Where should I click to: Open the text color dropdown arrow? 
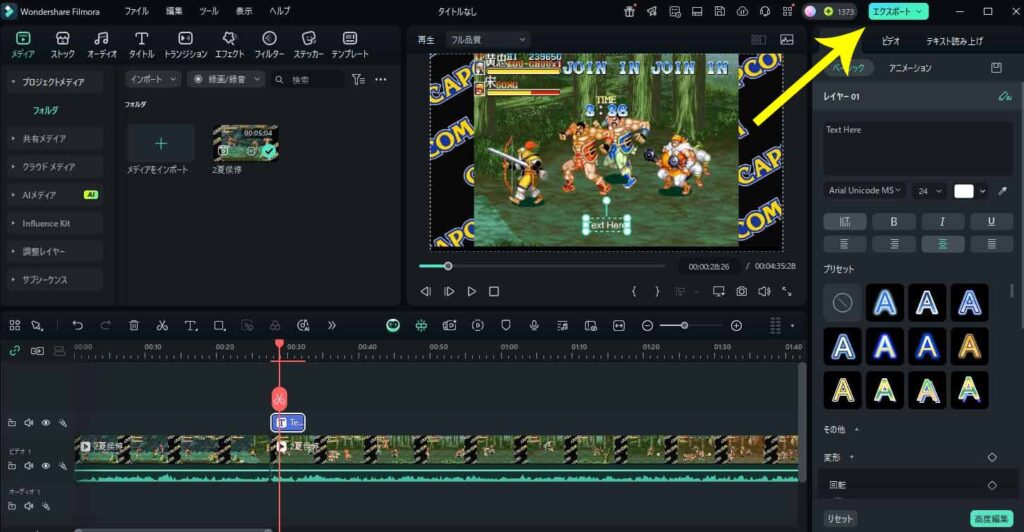[982, 191]
